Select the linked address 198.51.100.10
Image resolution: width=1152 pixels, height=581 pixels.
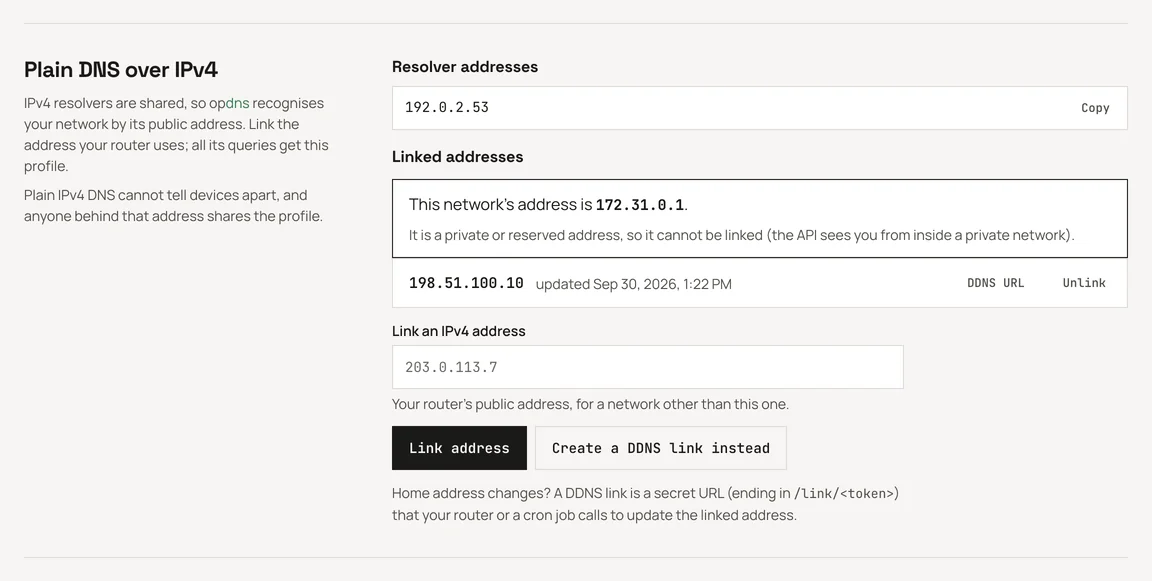point(466,283)
